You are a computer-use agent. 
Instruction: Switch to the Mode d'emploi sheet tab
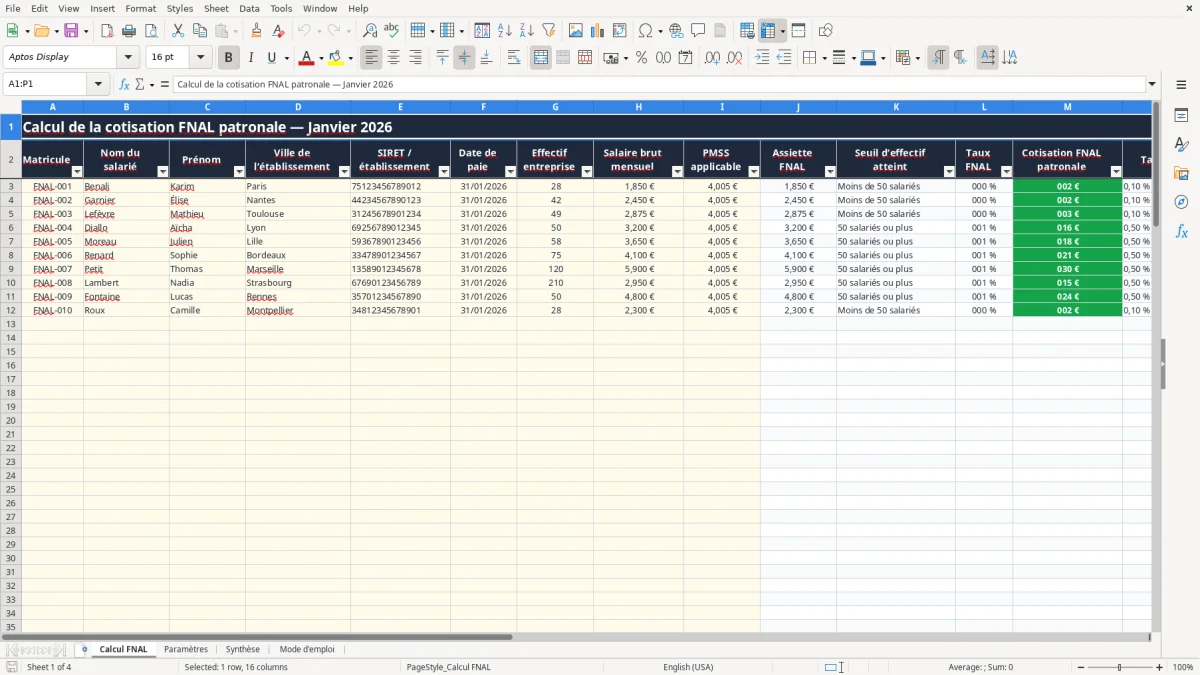tap(307, 649)
